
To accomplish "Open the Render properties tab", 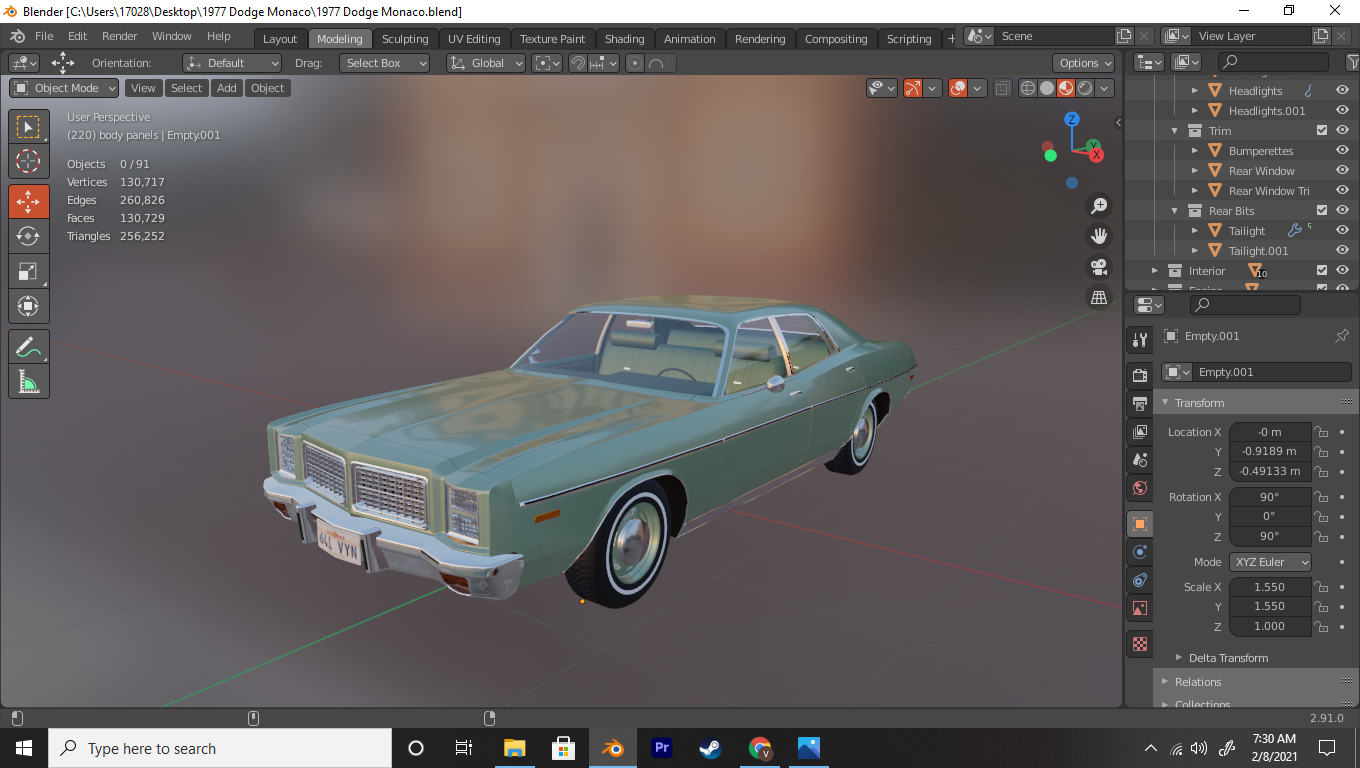I will (1139, 375).
